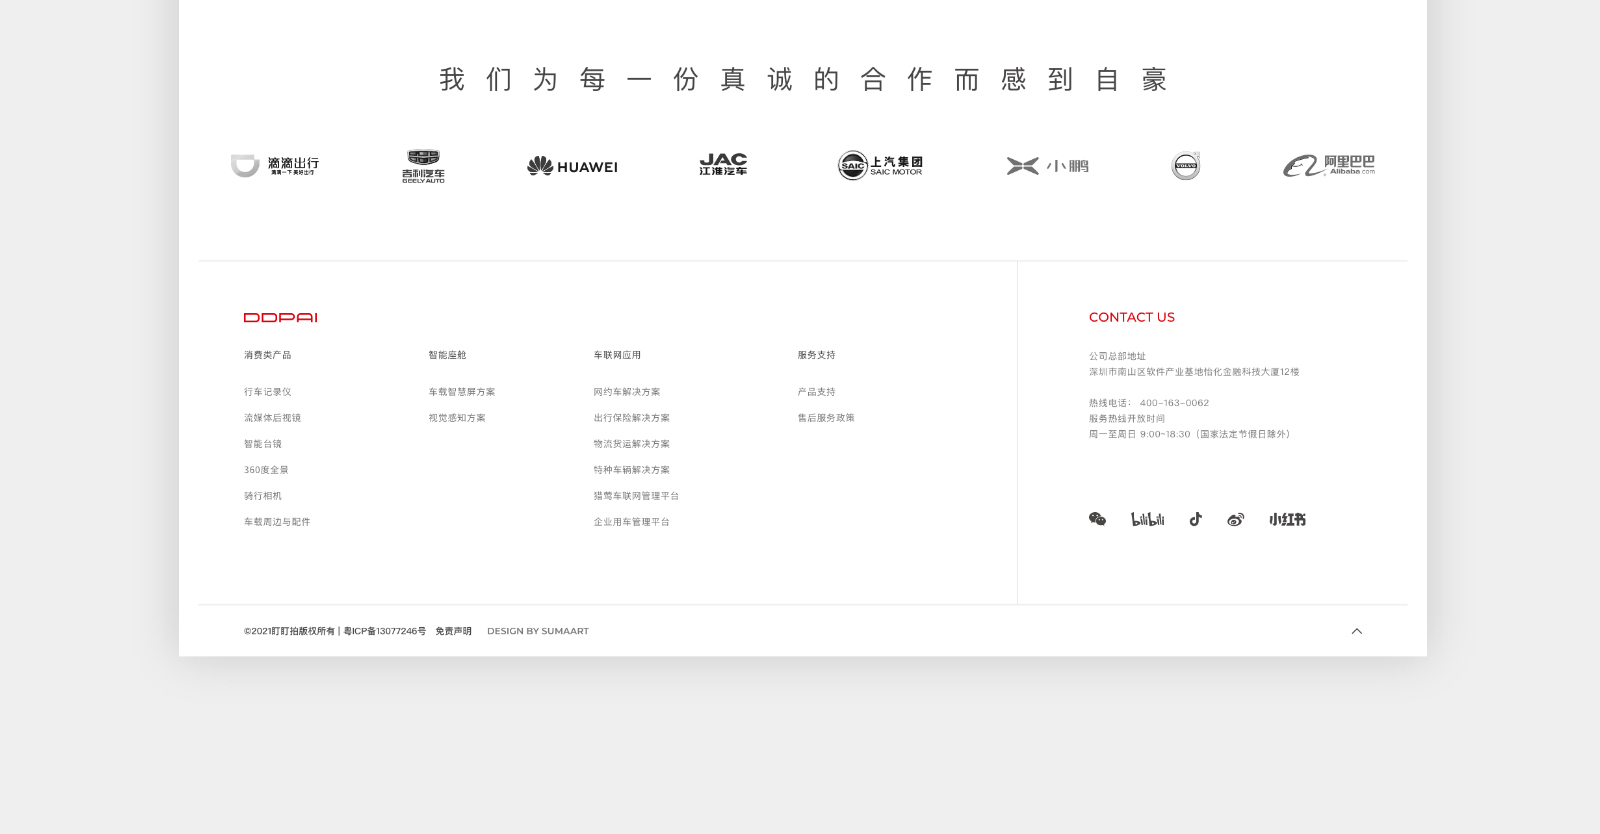
Task: Open the 流媒体后视镜 link
Action: point(272,418)
